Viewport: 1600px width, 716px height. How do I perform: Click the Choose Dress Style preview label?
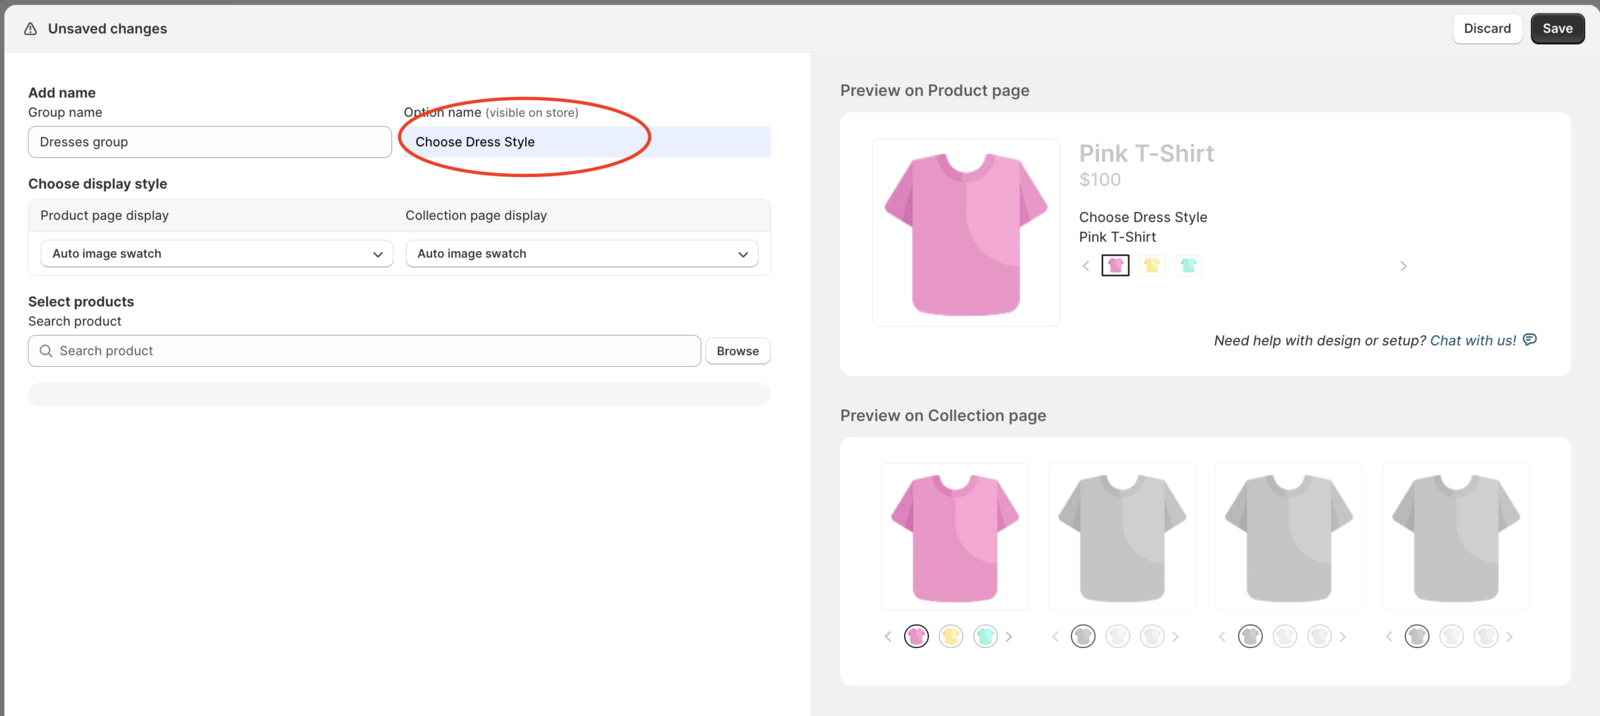point(1143,217)
